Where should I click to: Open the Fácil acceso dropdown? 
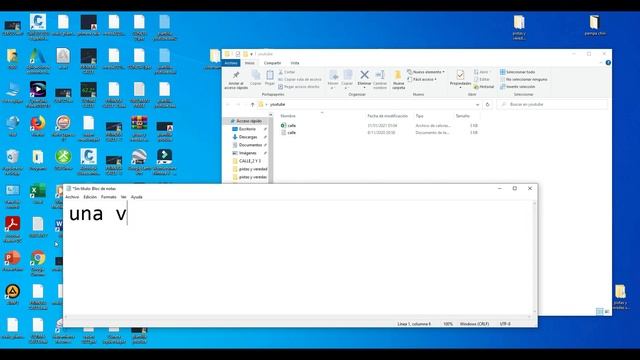422,79
